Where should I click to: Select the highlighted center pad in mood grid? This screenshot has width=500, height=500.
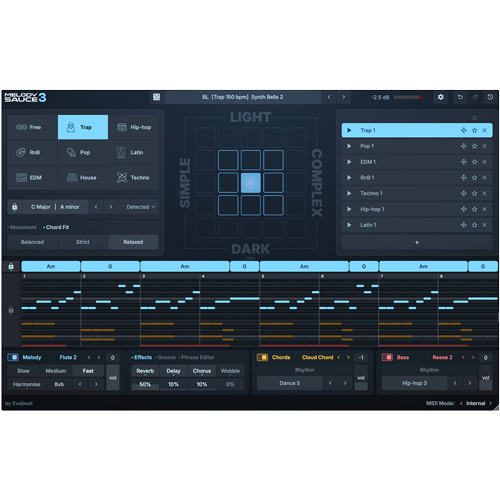pos(251,183)
